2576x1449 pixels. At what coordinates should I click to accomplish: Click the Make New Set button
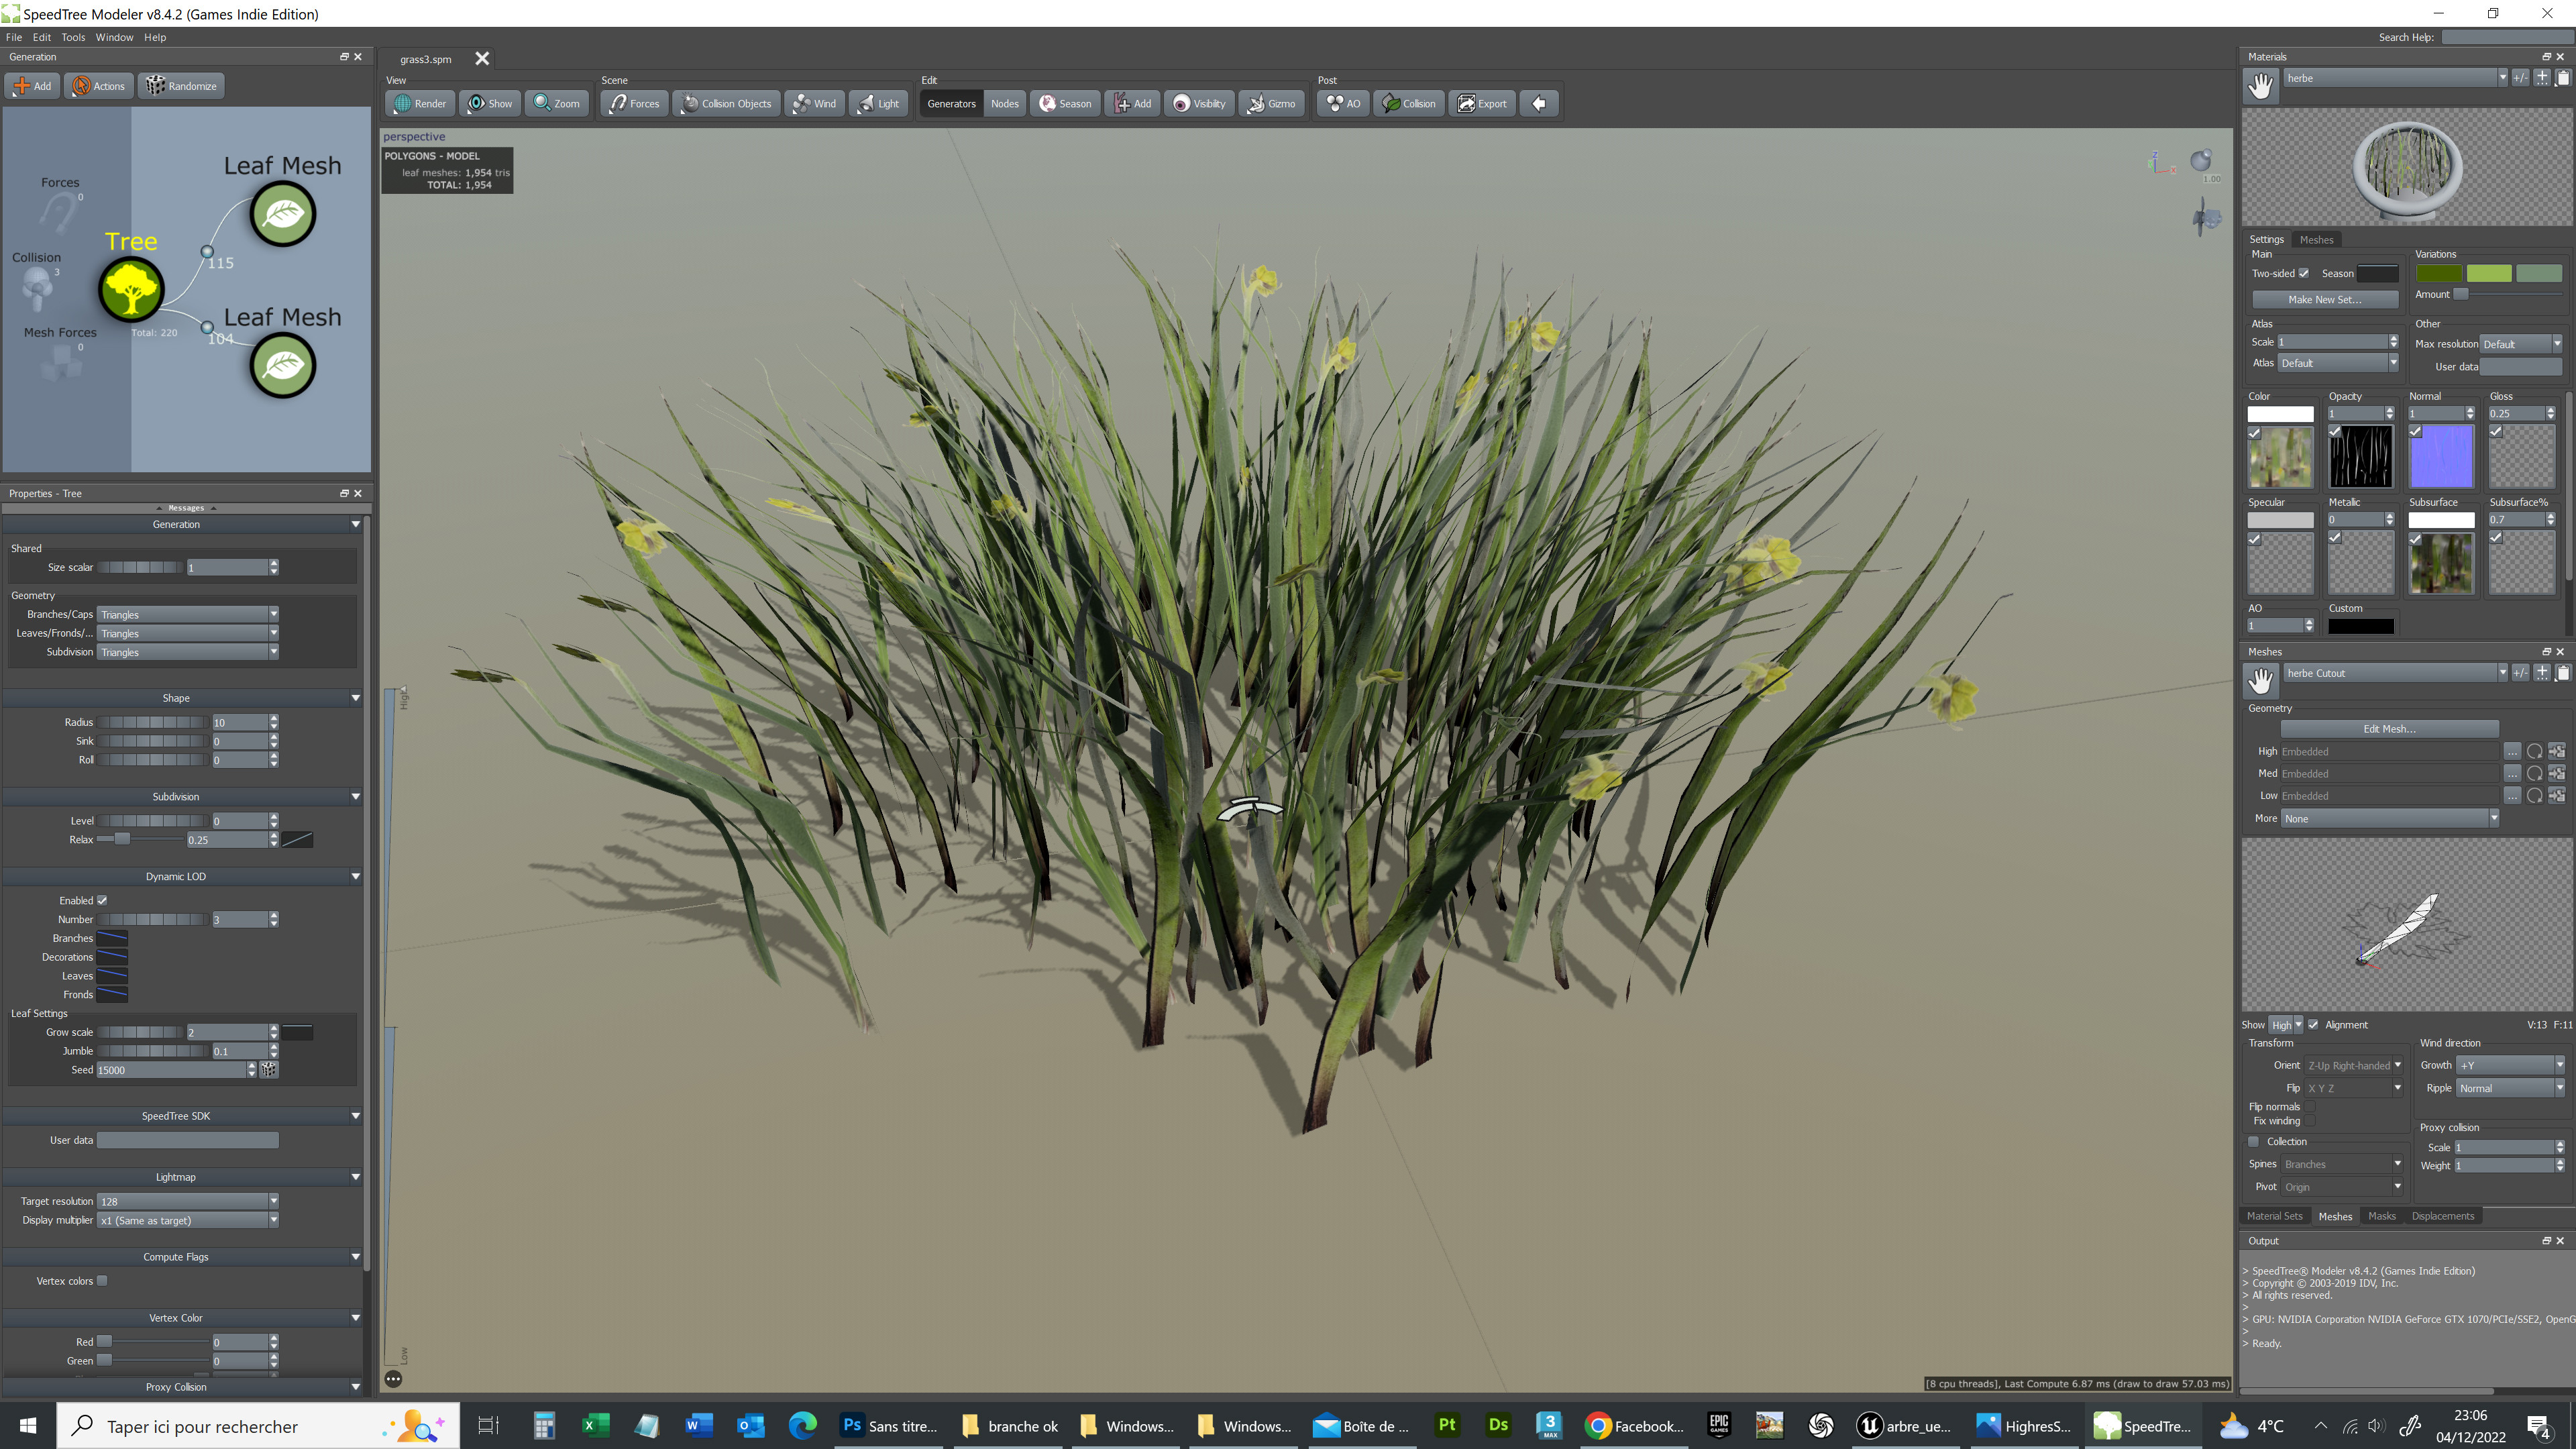click(x=2324, y=299)
